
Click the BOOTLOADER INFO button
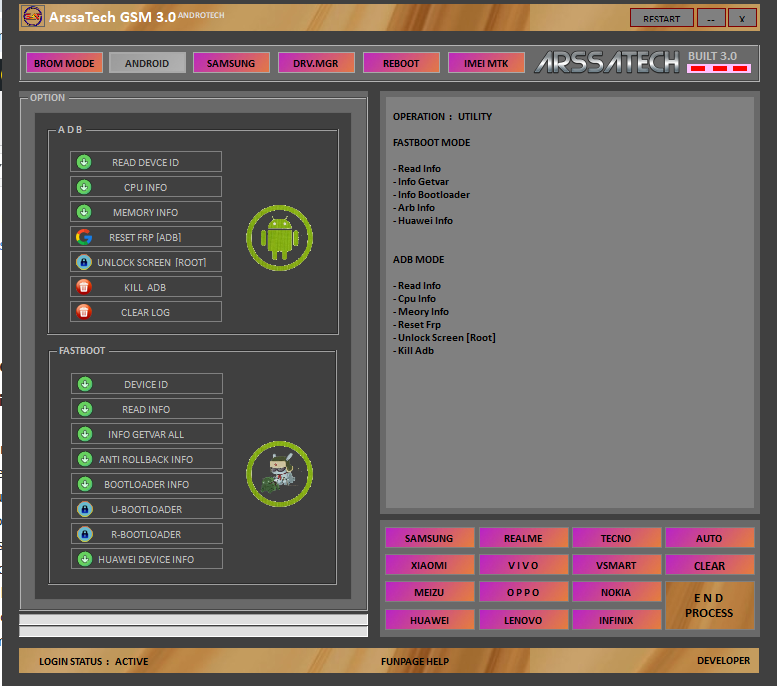(147, 484)
